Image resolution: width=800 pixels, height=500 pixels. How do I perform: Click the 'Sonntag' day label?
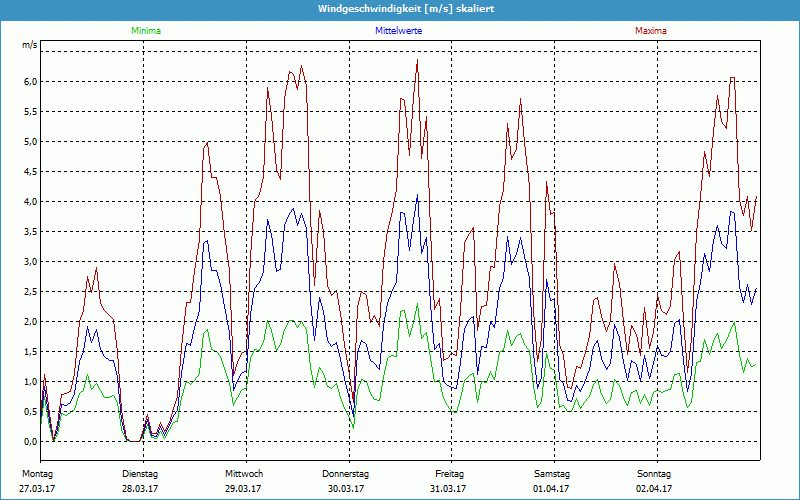654,474
